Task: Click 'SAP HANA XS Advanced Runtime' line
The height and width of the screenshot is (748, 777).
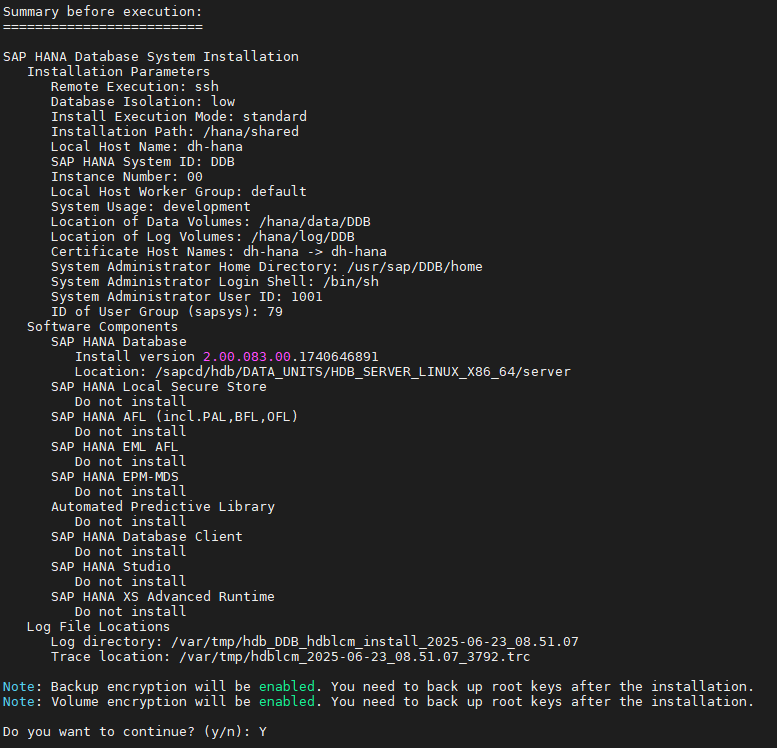Action: click(163, 596)
